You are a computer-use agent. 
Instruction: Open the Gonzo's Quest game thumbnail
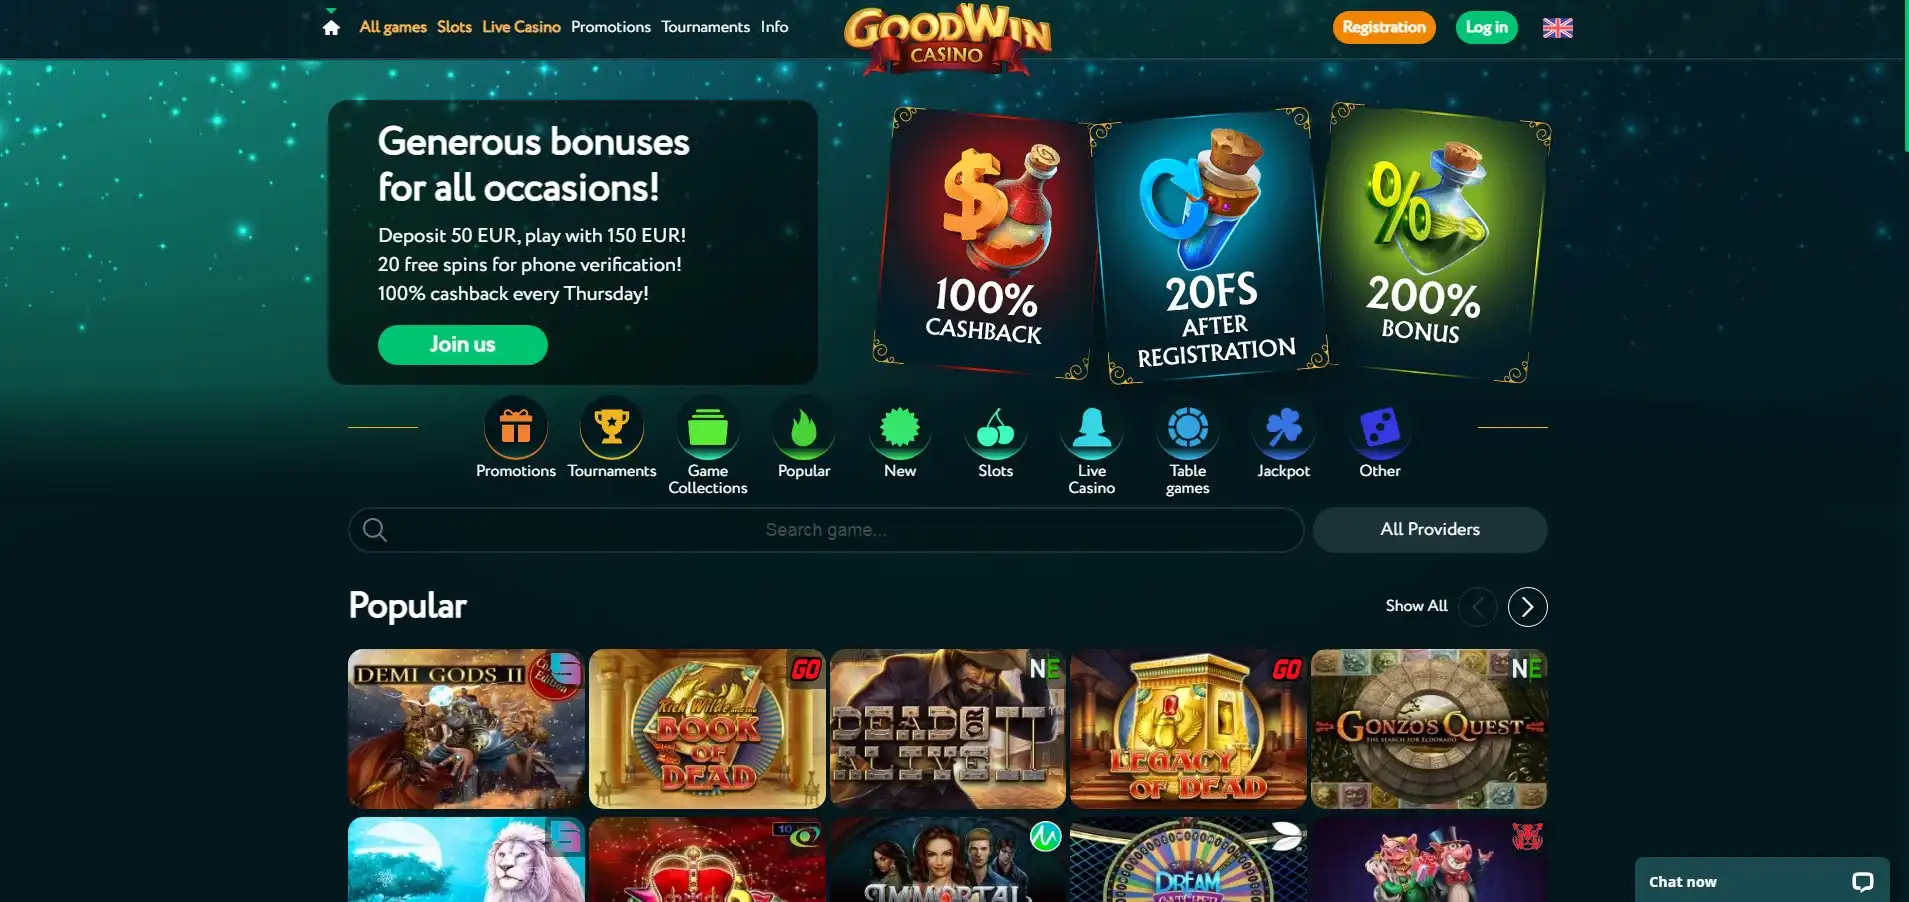tap(1429, 729)
